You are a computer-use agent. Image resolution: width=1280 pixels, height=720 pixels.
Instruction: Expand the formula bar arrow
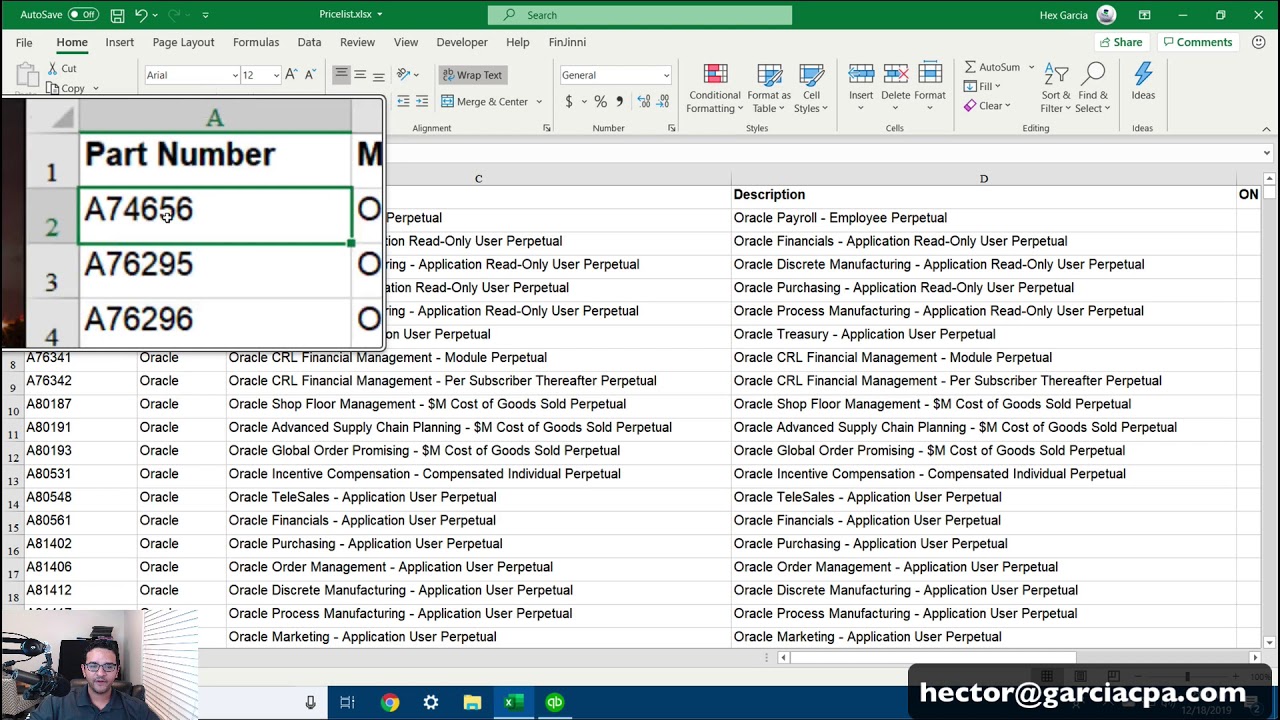1267,153
